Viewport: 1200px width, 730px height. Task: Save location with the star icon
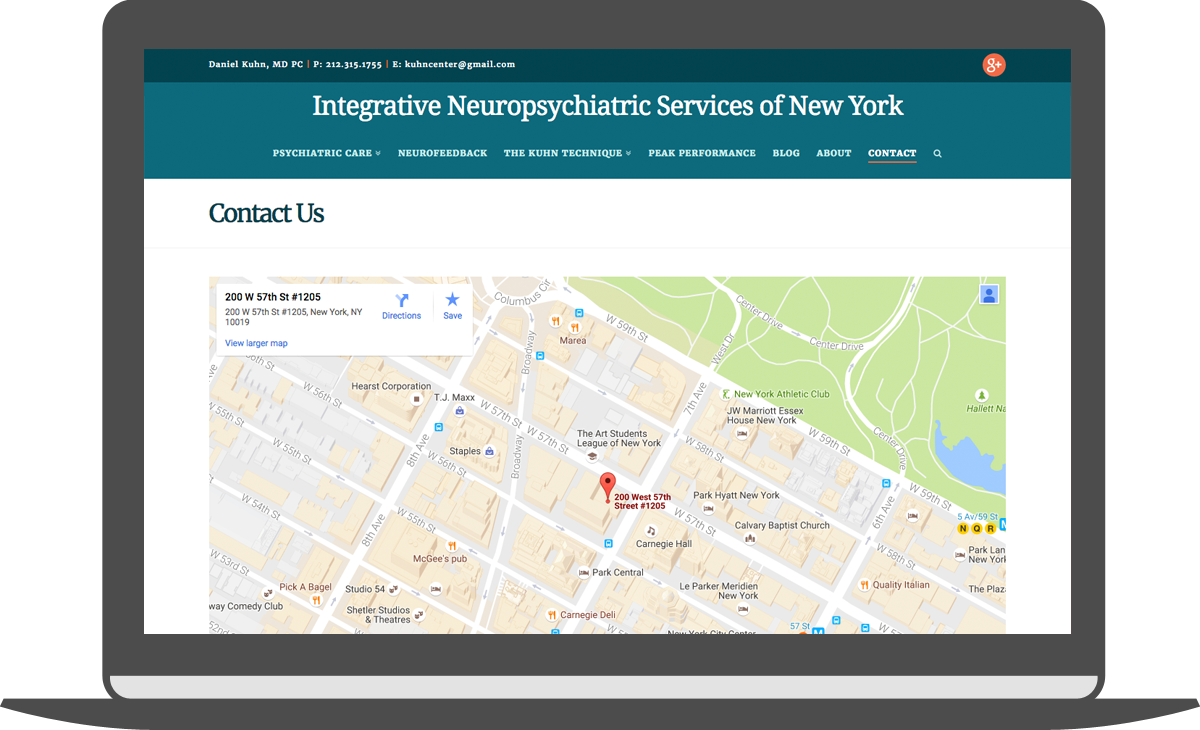[452, 300]
